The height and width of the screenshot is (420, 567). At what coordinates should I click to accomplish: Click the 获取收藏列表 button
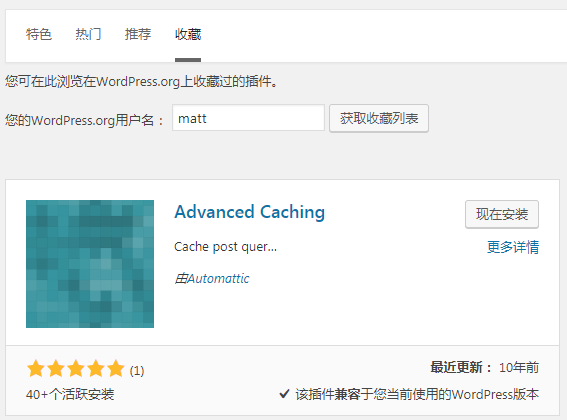click(x=379, y=118)
